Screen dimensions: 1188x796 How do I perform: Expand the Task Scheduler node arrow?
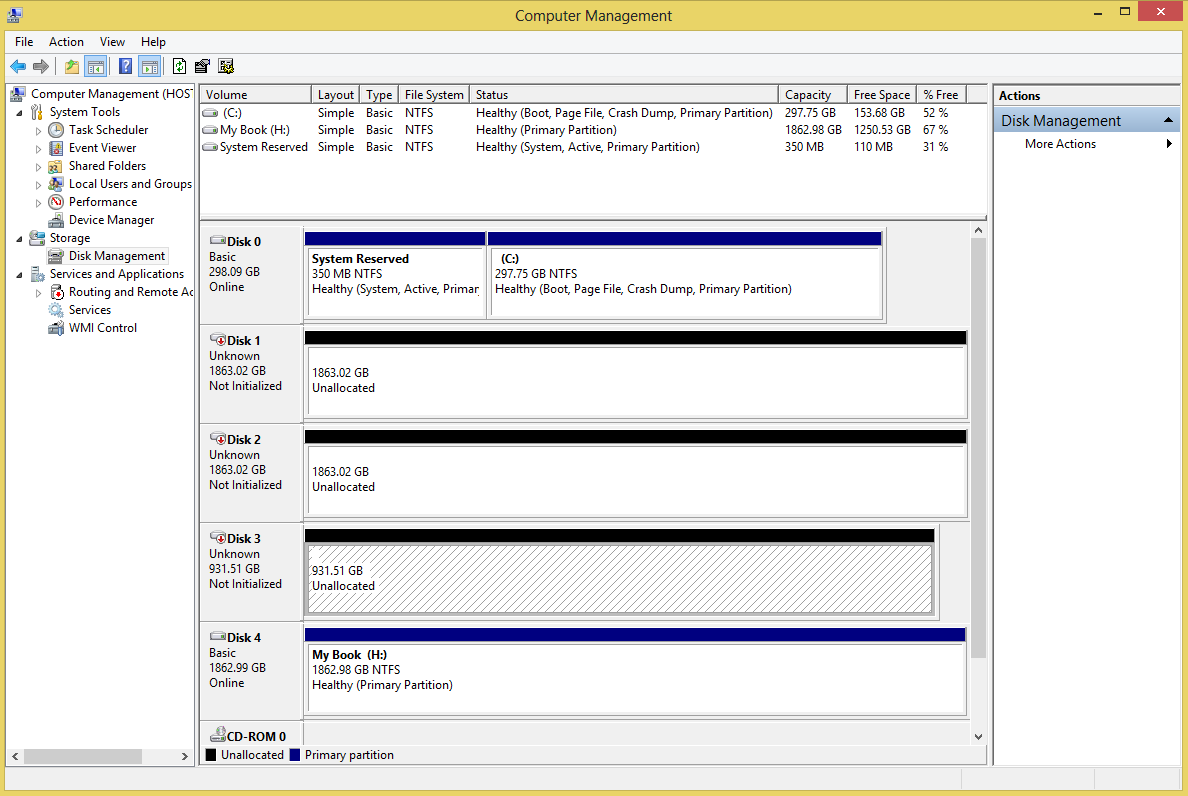point(39,131)
